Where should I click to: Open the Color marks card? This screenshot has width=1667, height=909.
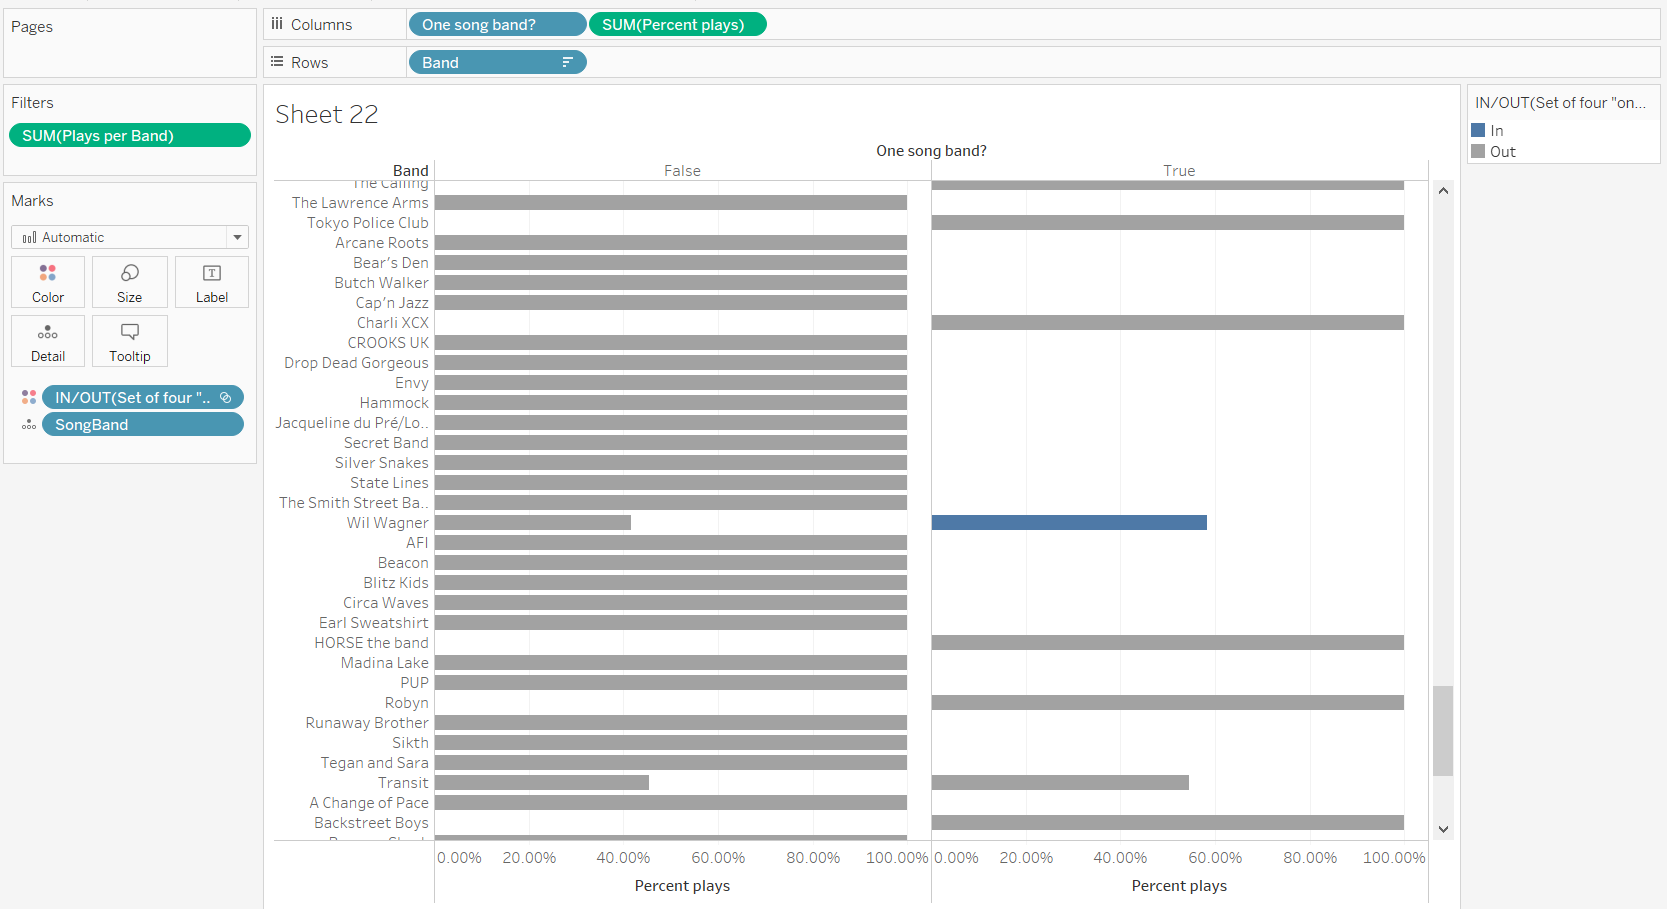[x=48, y=282]
